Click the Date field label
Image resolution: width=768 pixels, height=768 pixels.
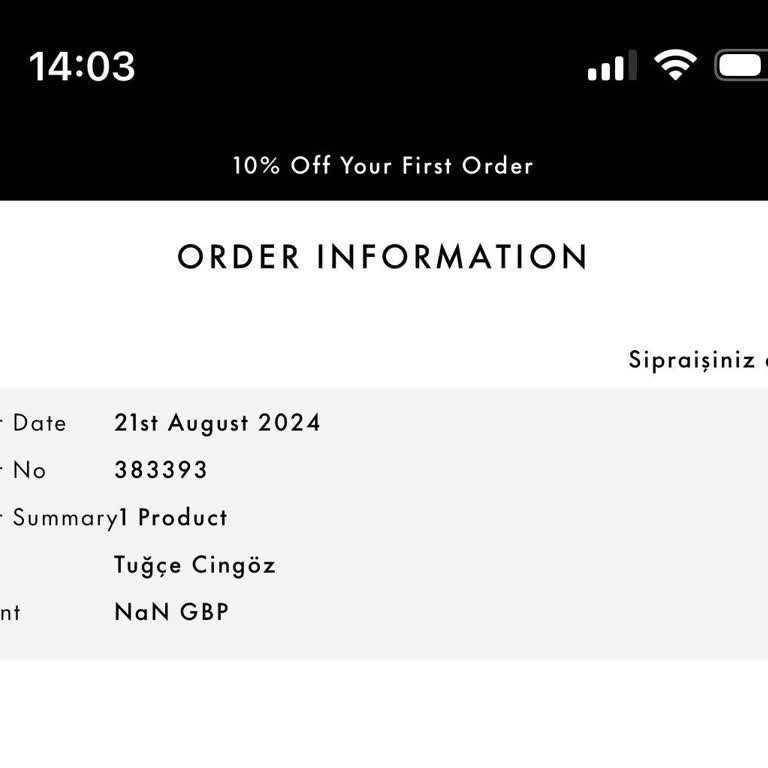point(38,423)
